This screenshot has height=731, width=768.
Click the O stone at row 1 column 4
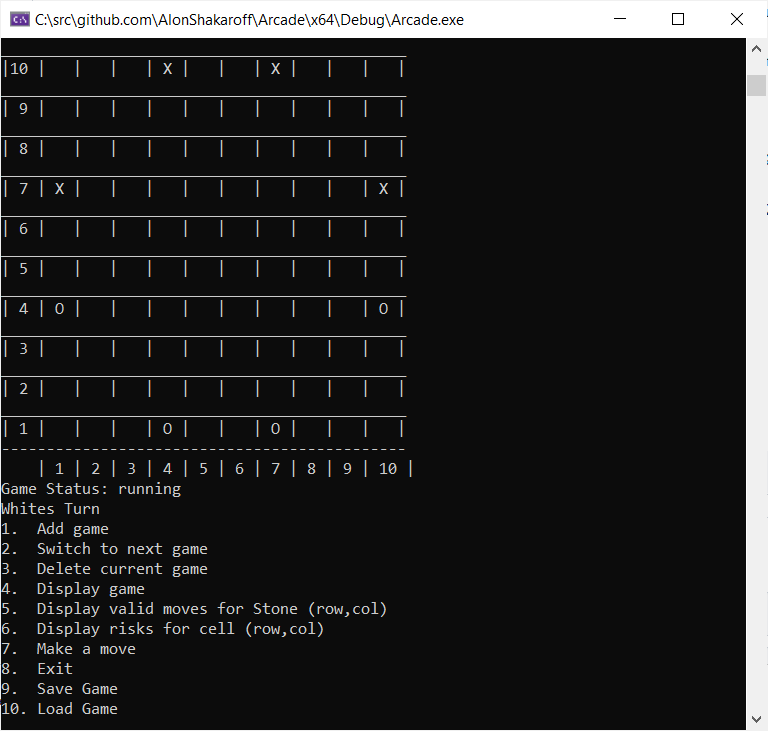point(168,429)
